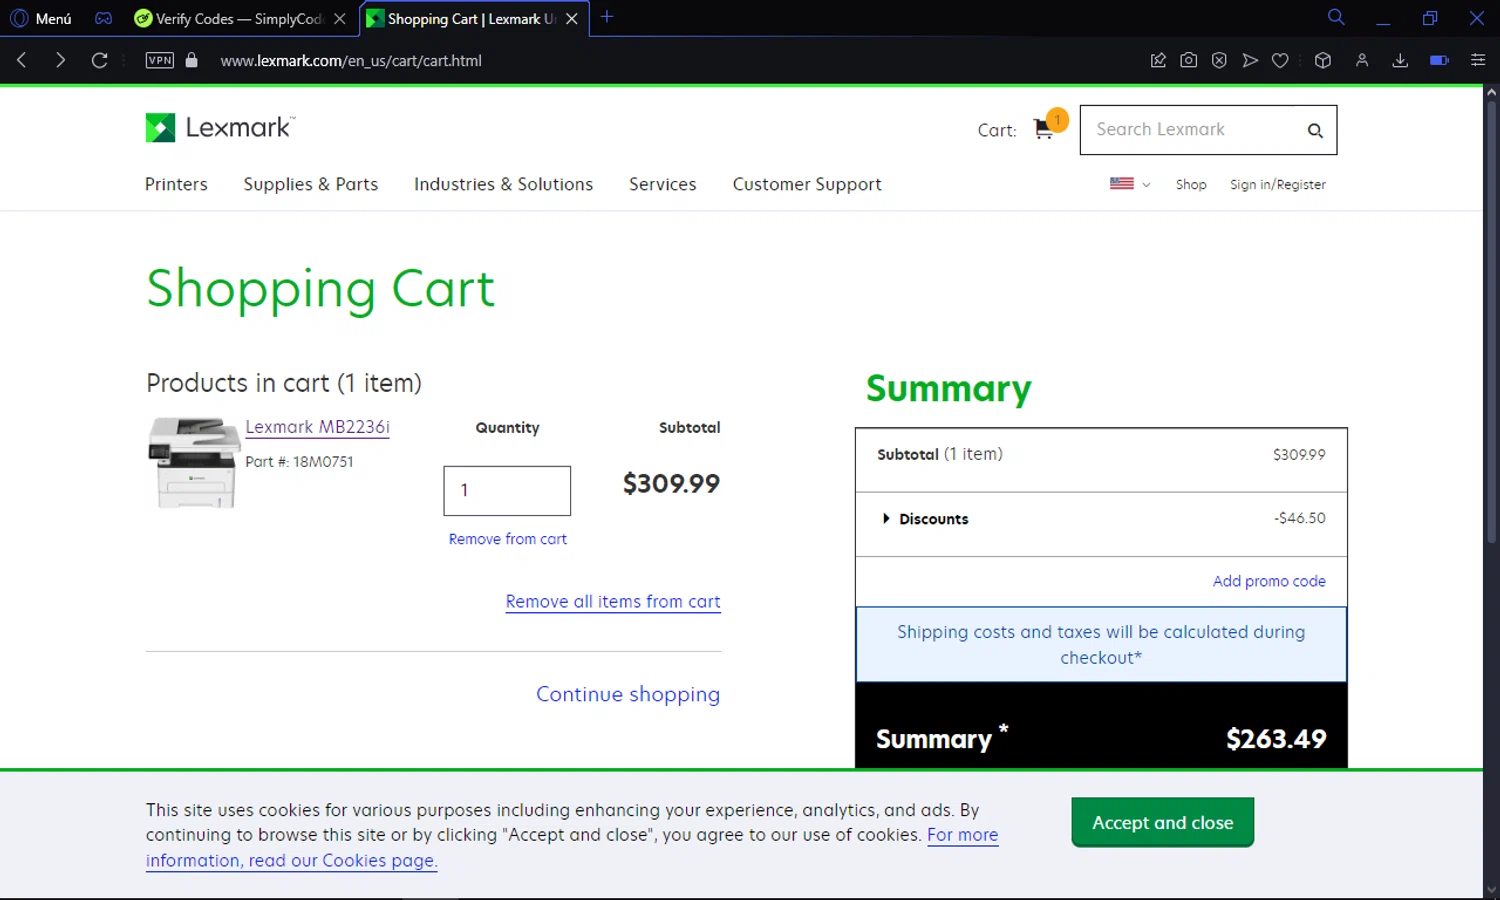Viewport: 1500px width, 900px height.
Task: Select the Shopping Cart Lexmark tab
Action: pyautogui.click(x=462, y=18)
